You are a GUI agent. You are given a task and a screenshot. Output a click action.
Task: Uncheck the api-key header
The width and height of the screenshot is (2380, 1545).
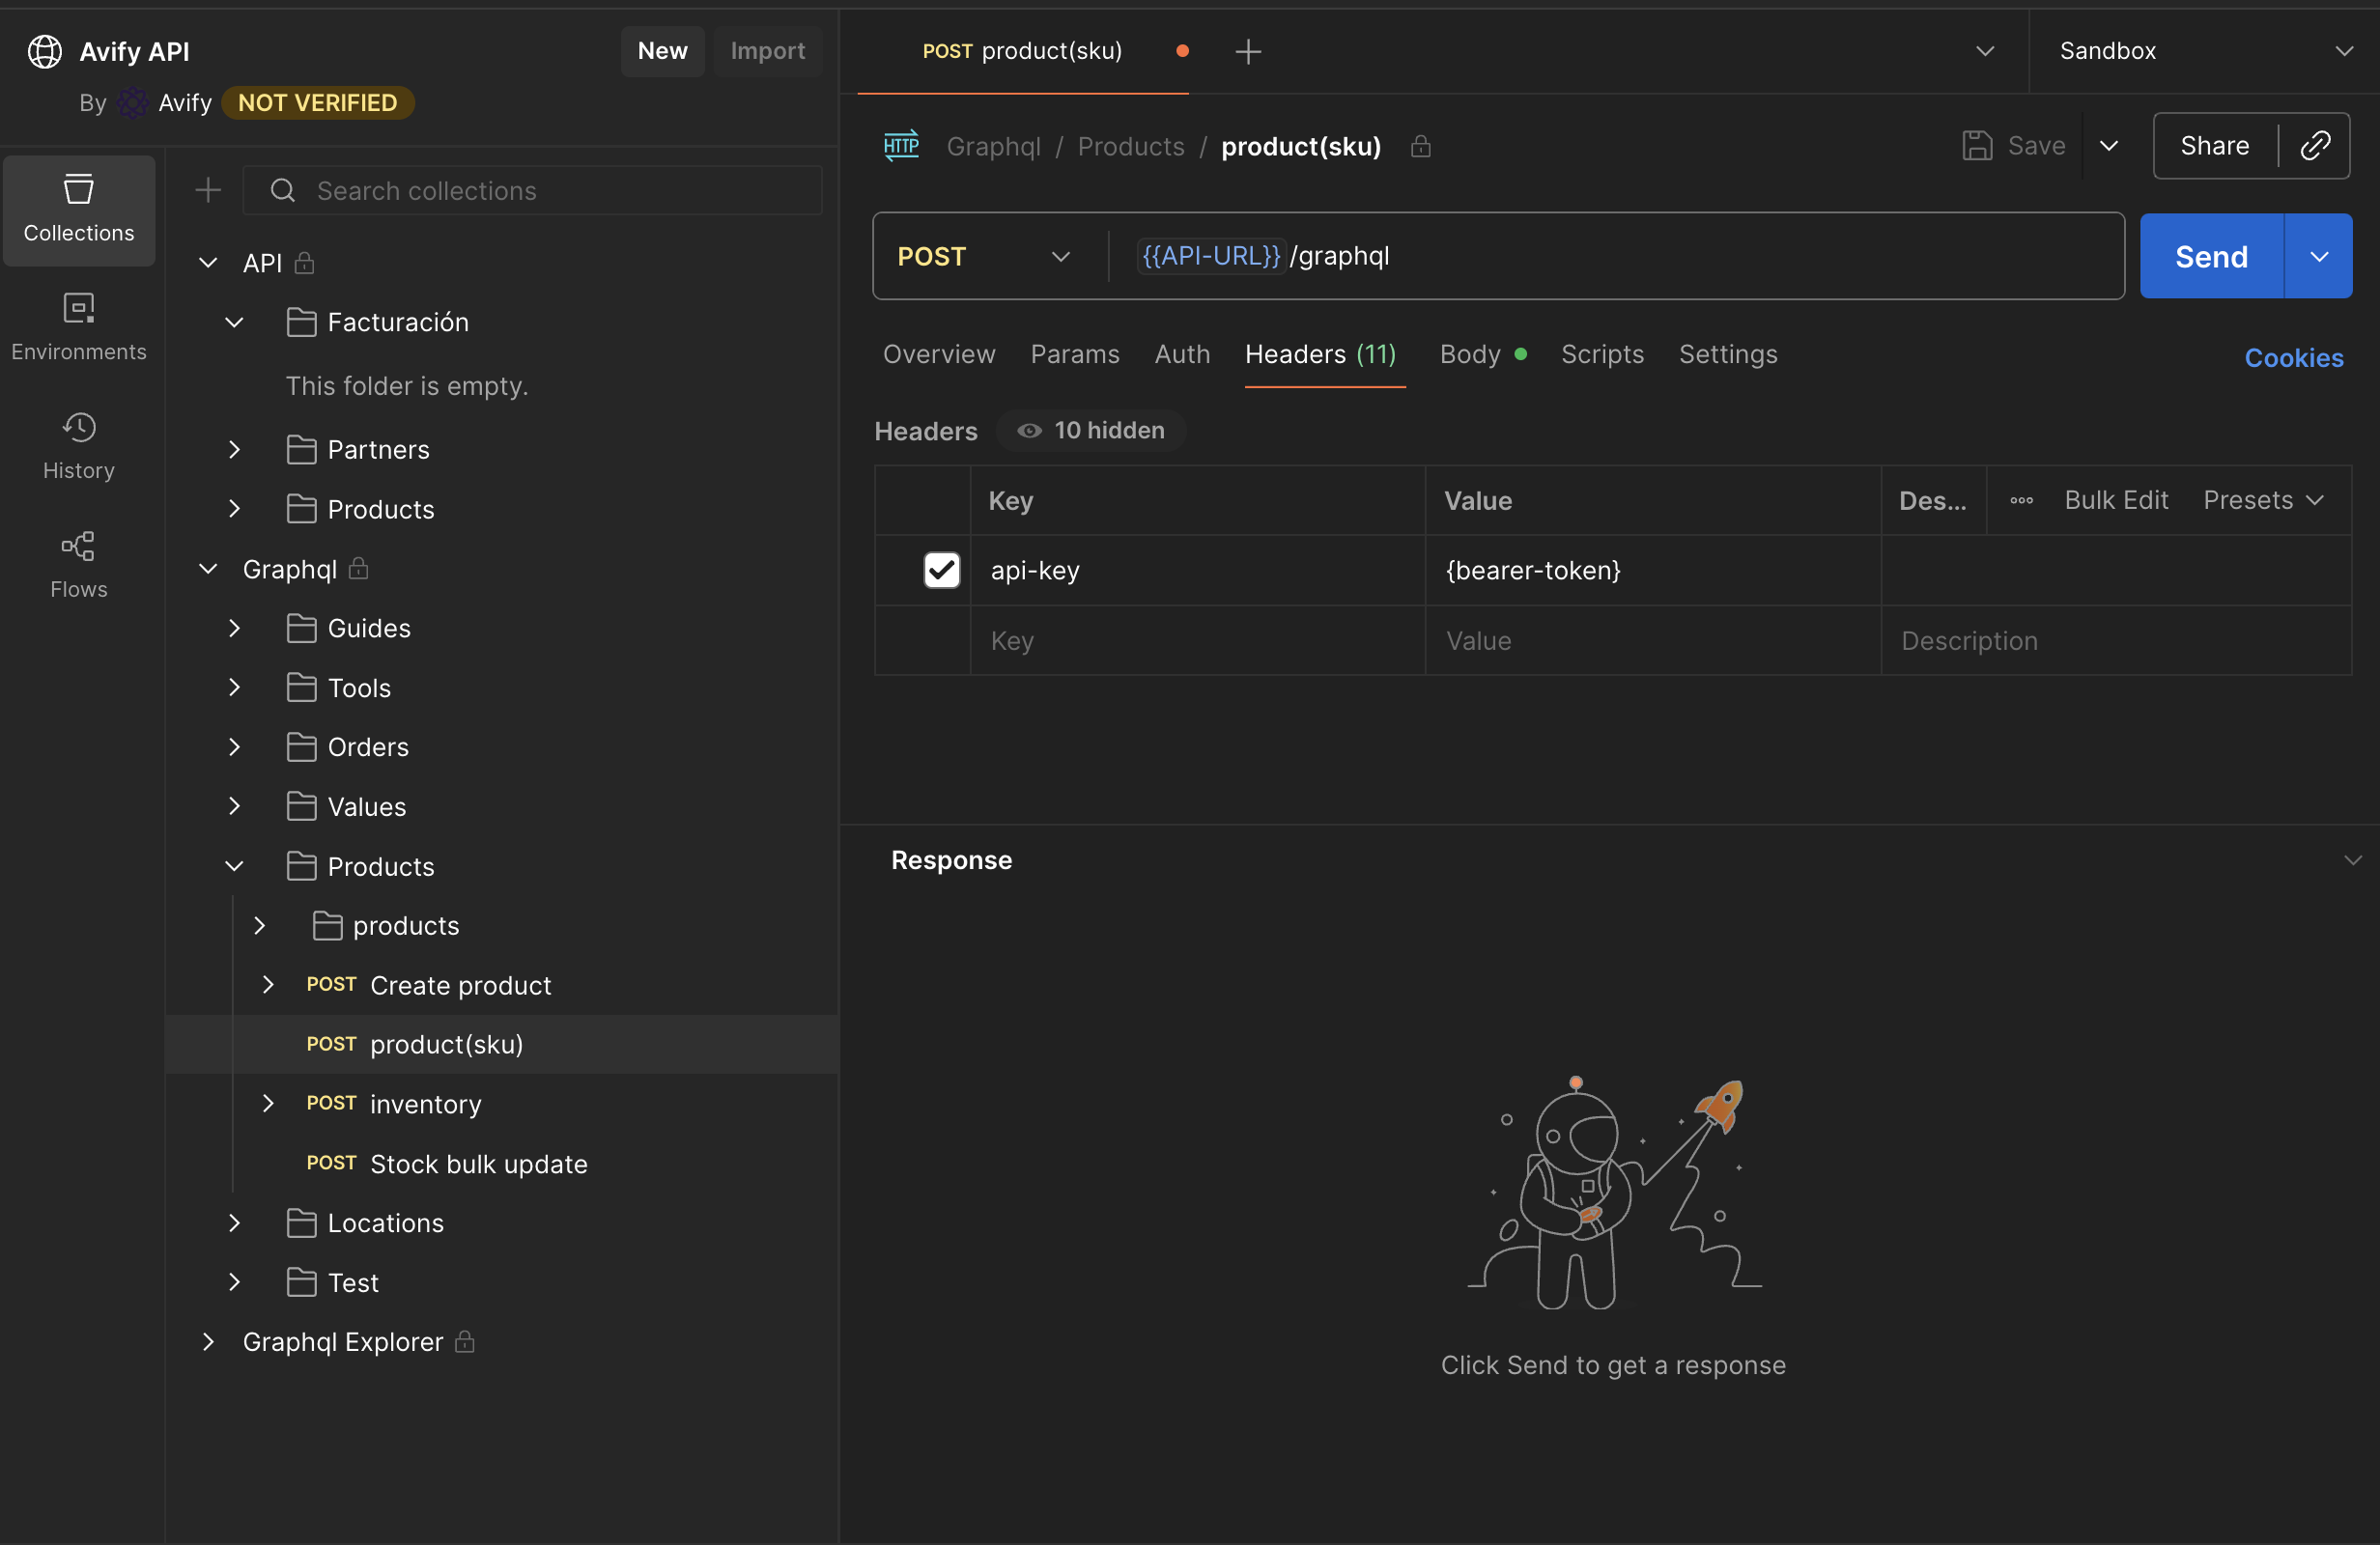(x=940, y=570)
